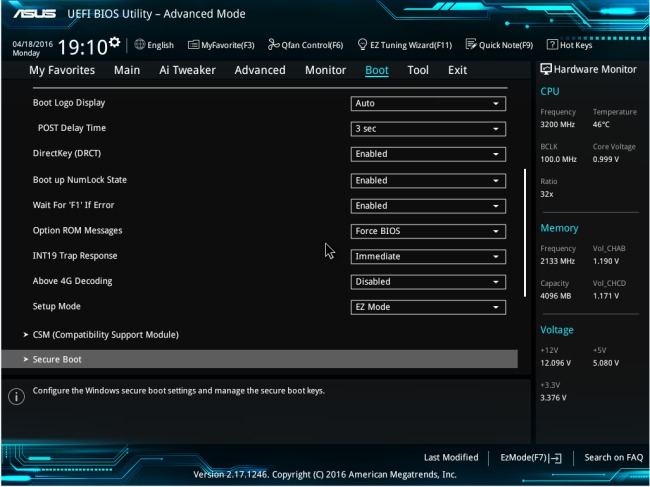Click Core Voltage value 0.999 V

(606, 159)
